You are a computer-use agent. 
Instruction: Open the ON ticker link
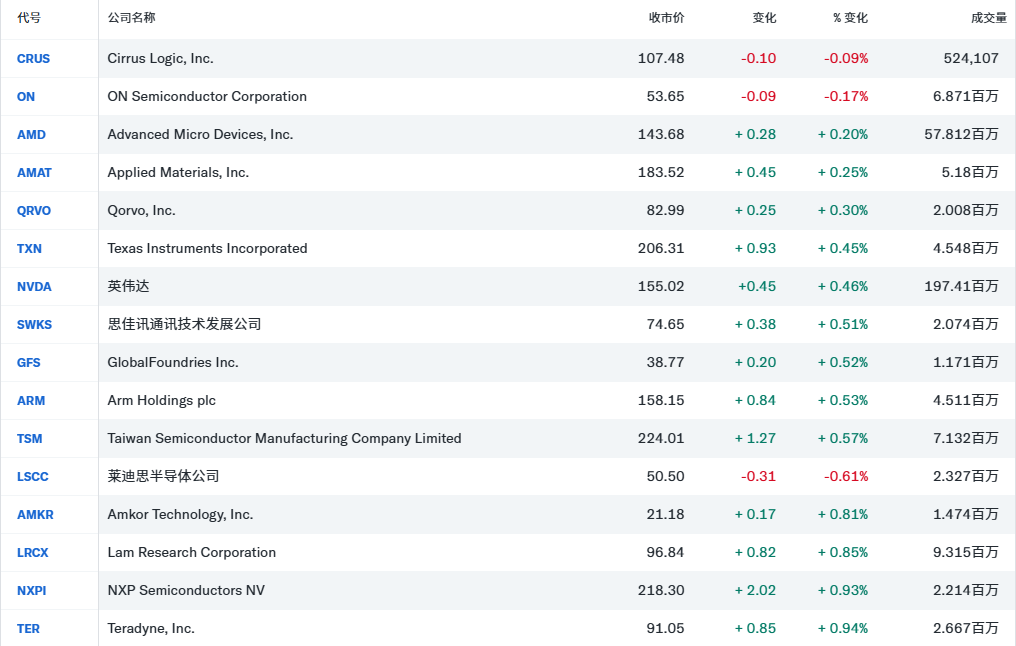point(26,97)
